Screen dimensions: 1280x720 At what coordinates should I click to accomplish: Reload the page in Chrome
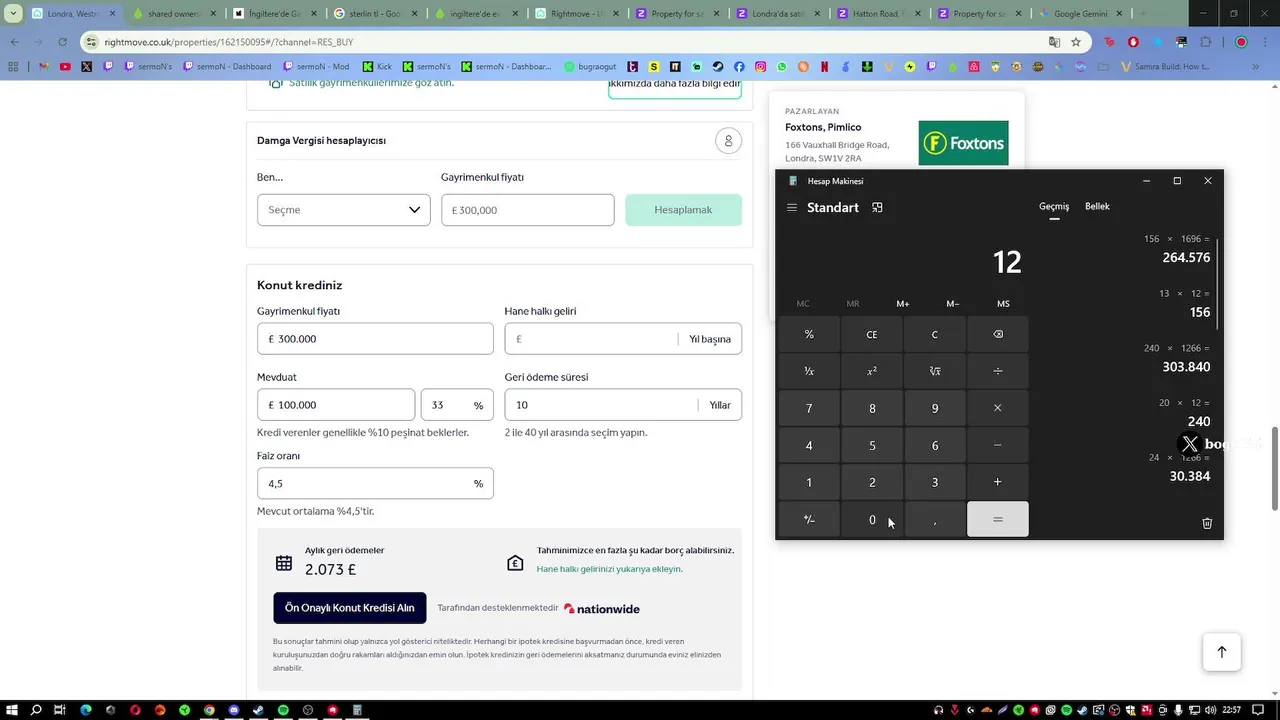[62, 42]
